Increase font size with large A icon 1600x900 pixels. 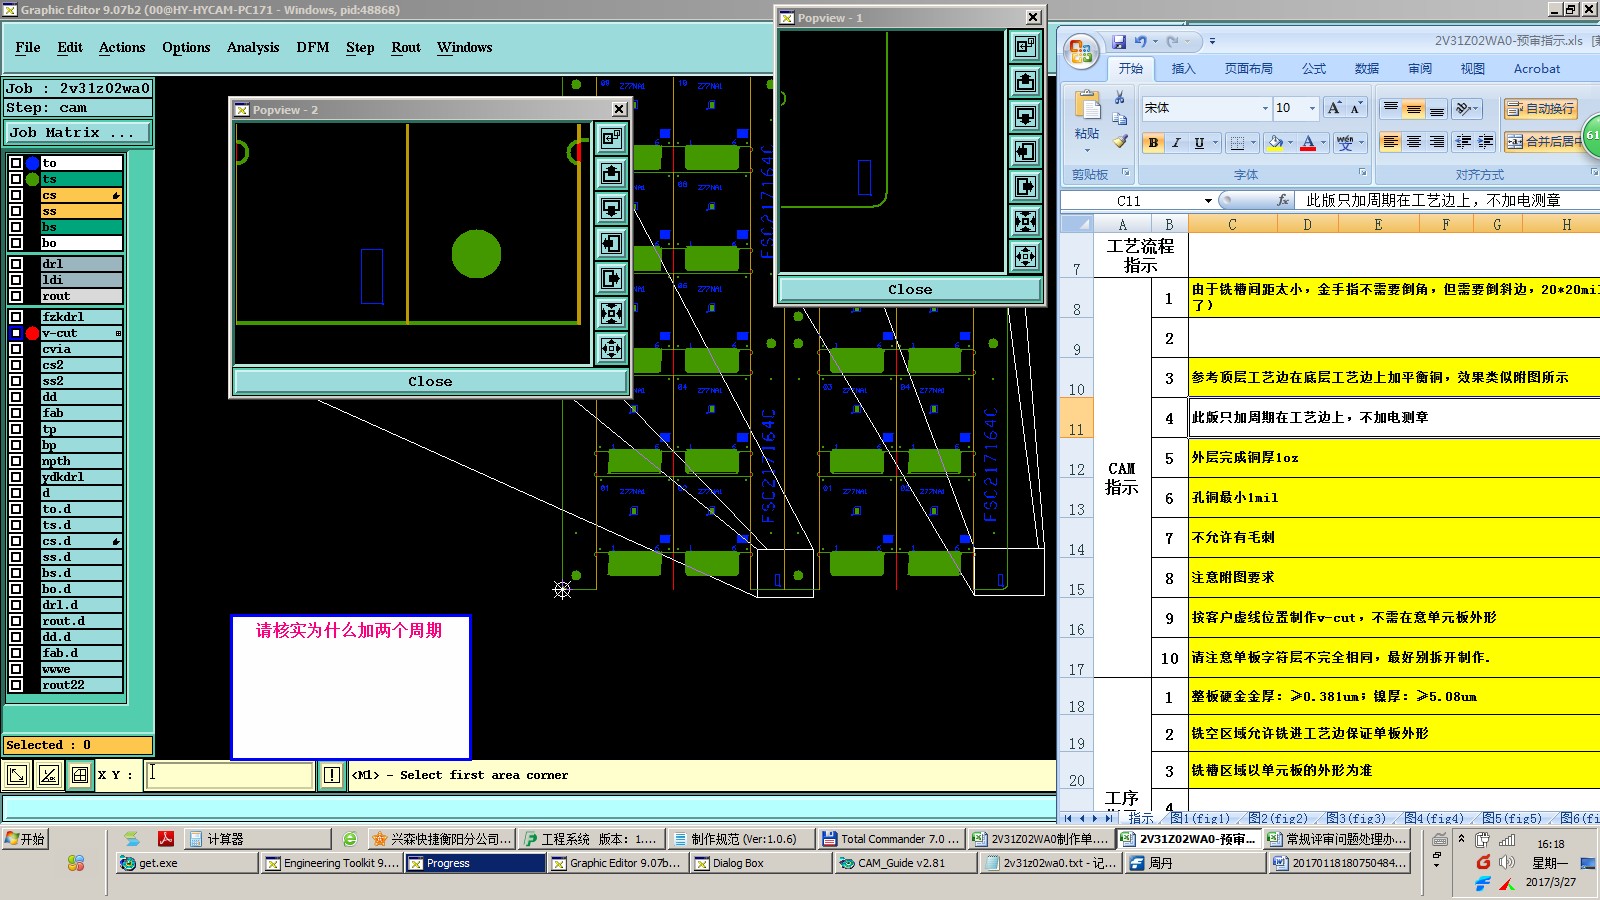click(x=1334, y=108)
